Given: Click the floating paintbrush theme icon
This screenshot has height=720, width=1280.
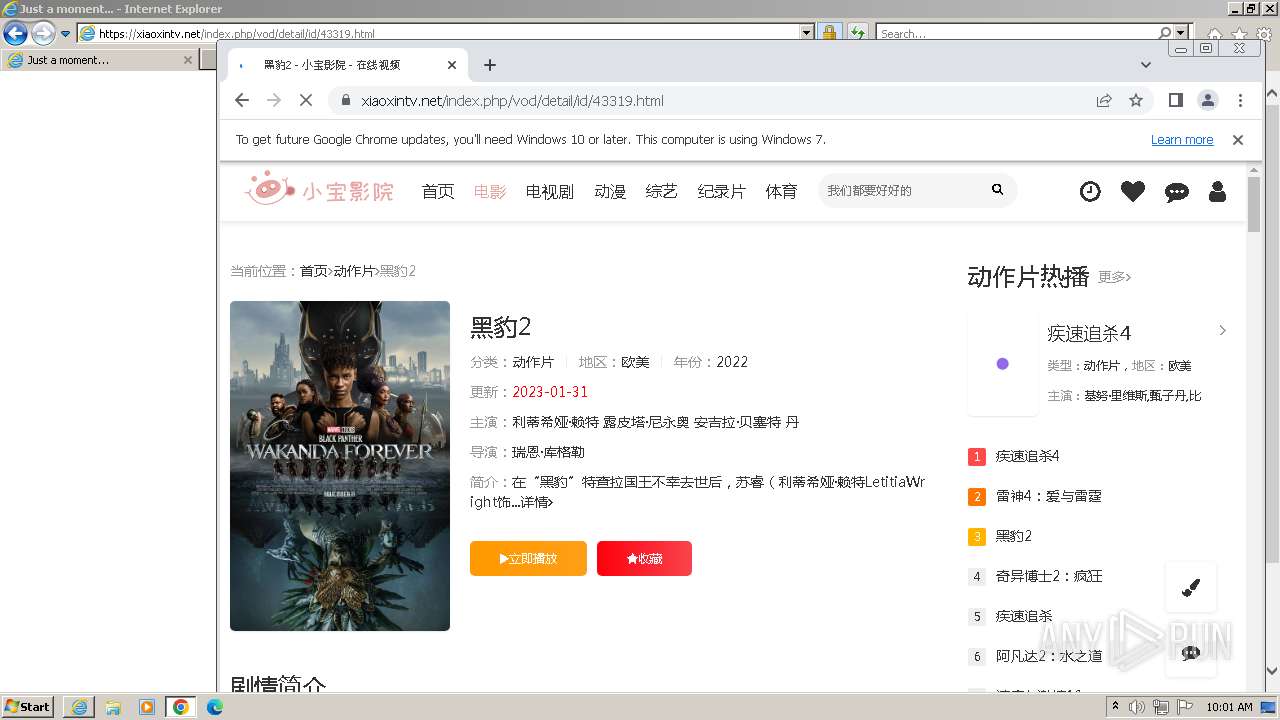Looking at the screenshot, I should pyautogui.click(x=1191, y=587).
